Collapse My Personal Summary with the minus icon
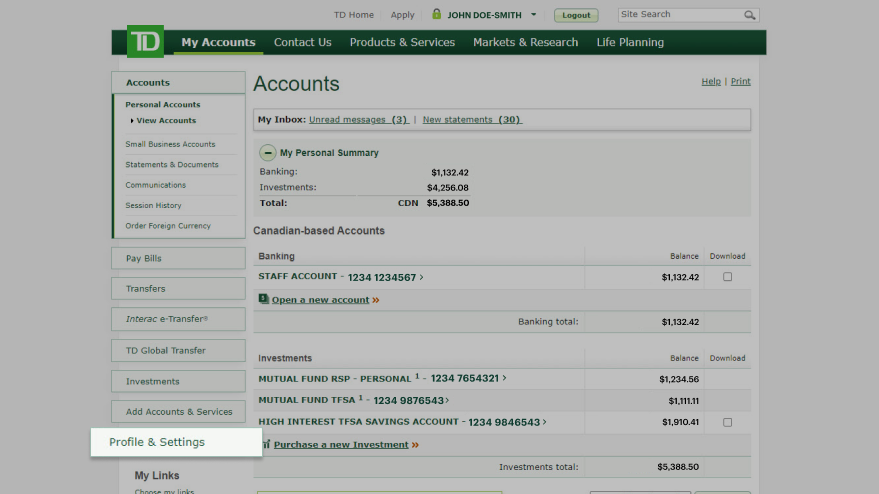Screen dimensions: 879x494 (267, 153)
